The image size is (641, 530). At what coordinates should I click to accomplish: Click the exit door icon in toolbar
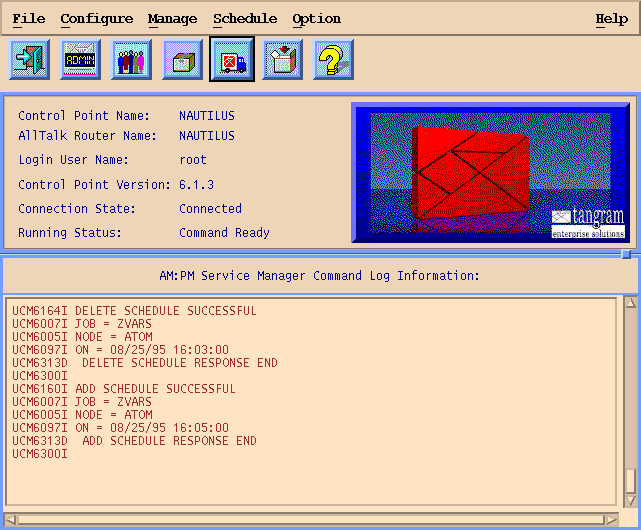(29, 60)
